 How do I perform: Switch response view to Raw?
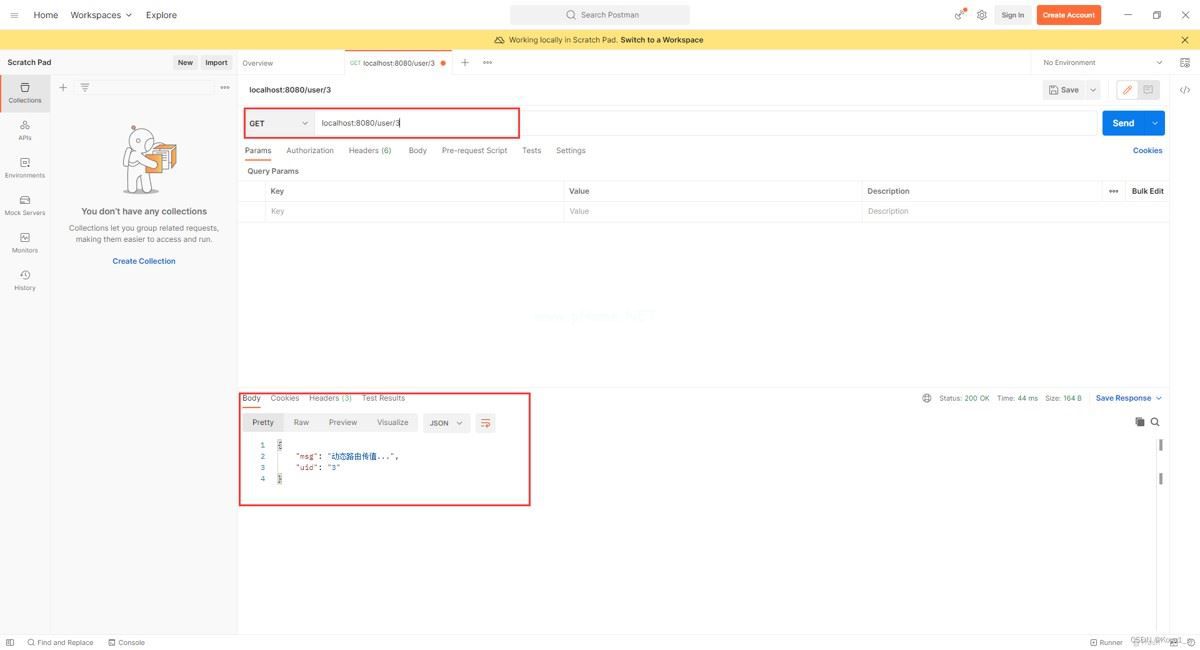[301, 423]
